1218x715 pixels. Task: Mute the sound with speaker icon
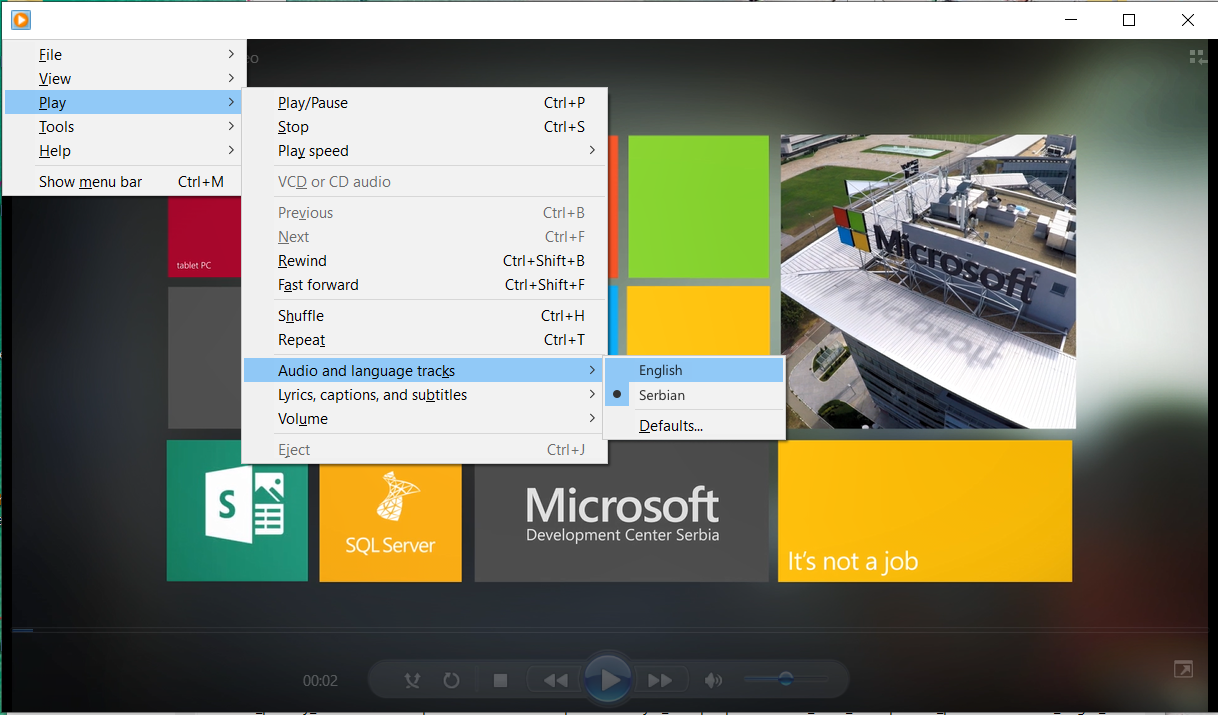click(x=713, y=681)
